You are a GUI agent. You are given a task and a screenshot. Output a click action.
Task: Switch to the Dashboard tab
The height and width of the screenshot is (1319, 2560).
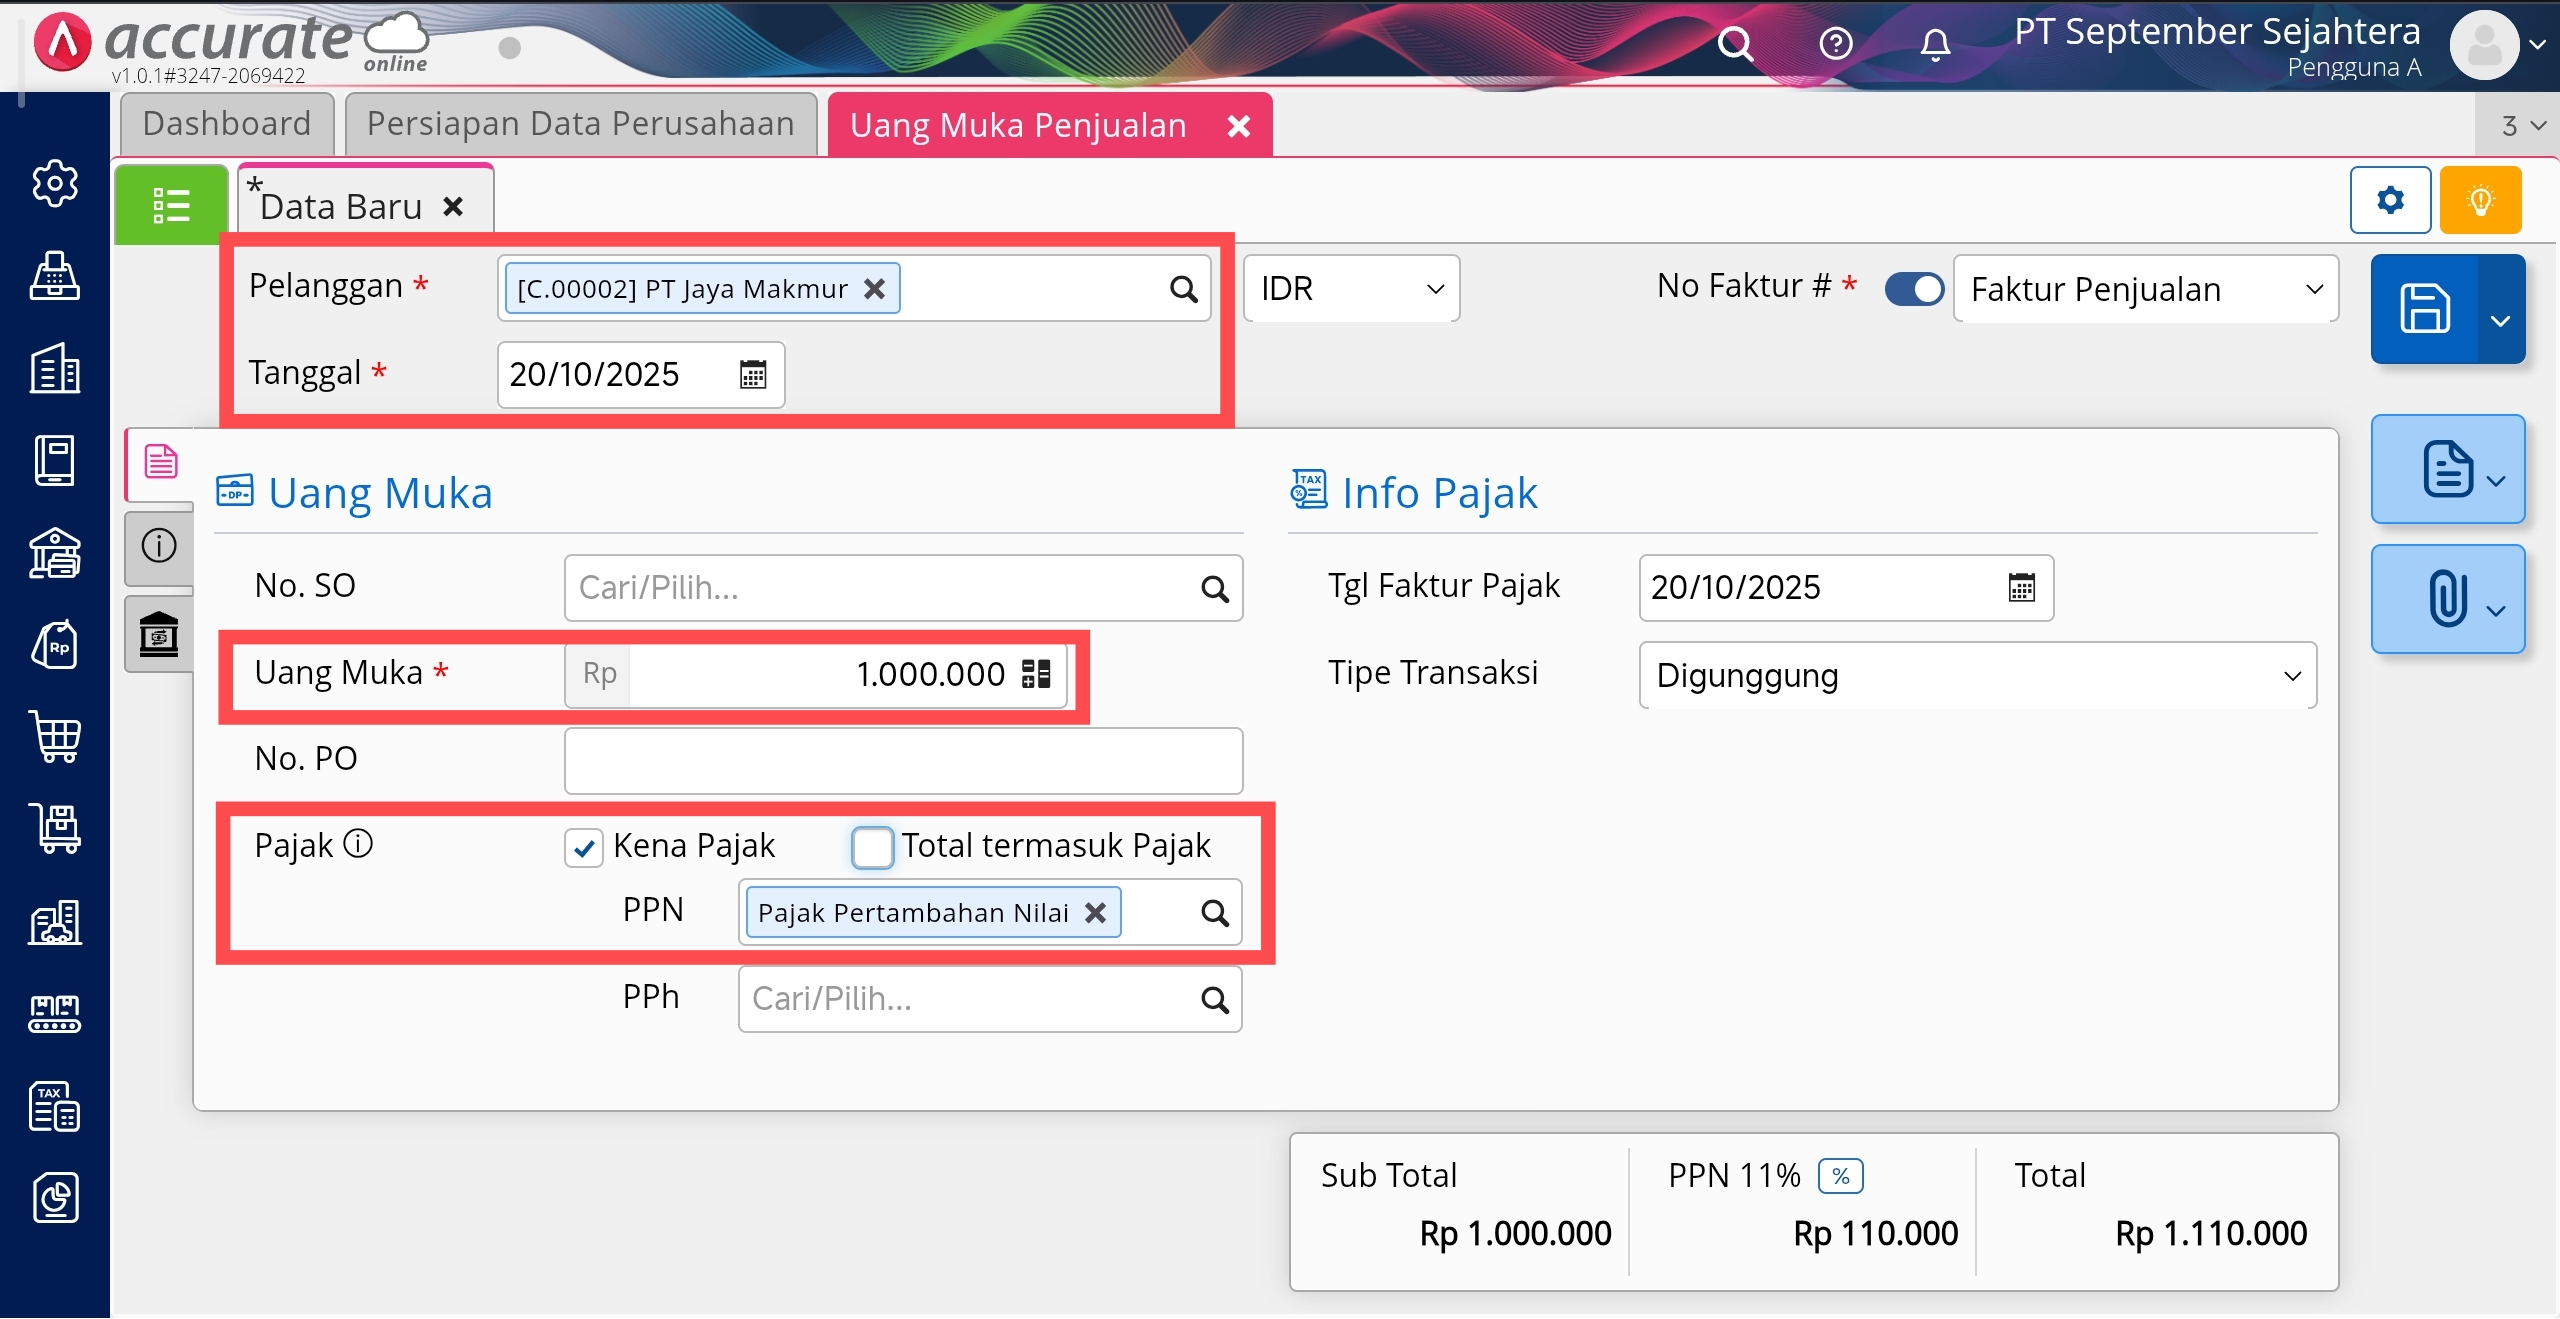pyautogui.click(x=227, y=124)
